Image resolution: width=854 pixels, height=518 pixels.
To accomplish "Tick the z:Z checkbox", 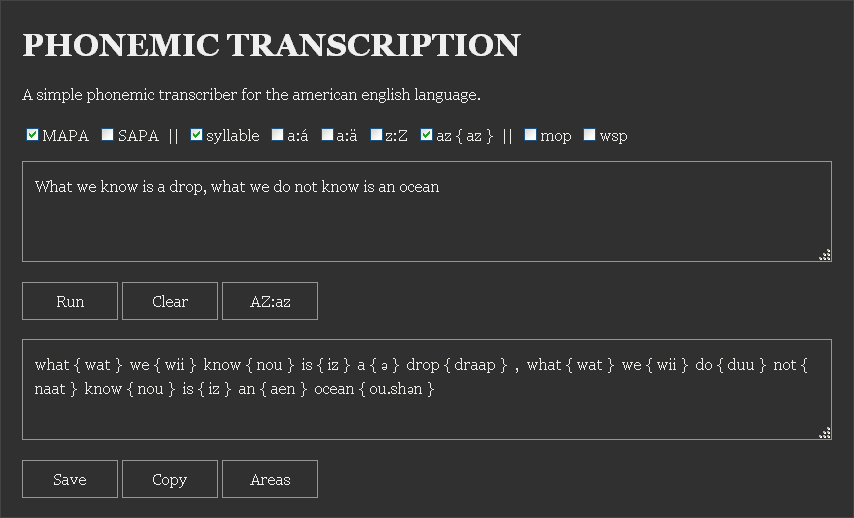I will [376, 135].
